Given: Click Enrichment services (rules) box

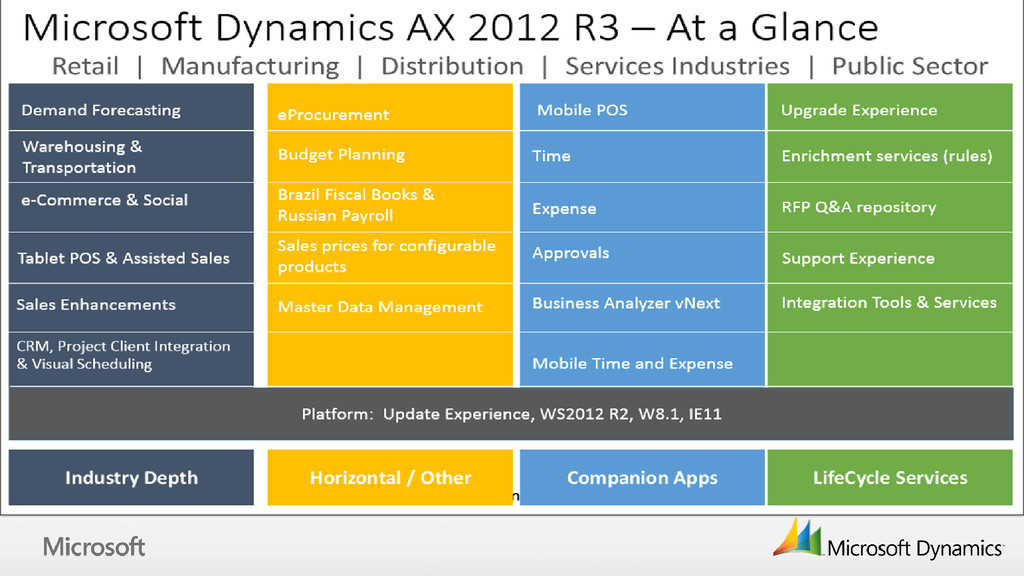Looking at the screenshot, I should pos(889,157).
